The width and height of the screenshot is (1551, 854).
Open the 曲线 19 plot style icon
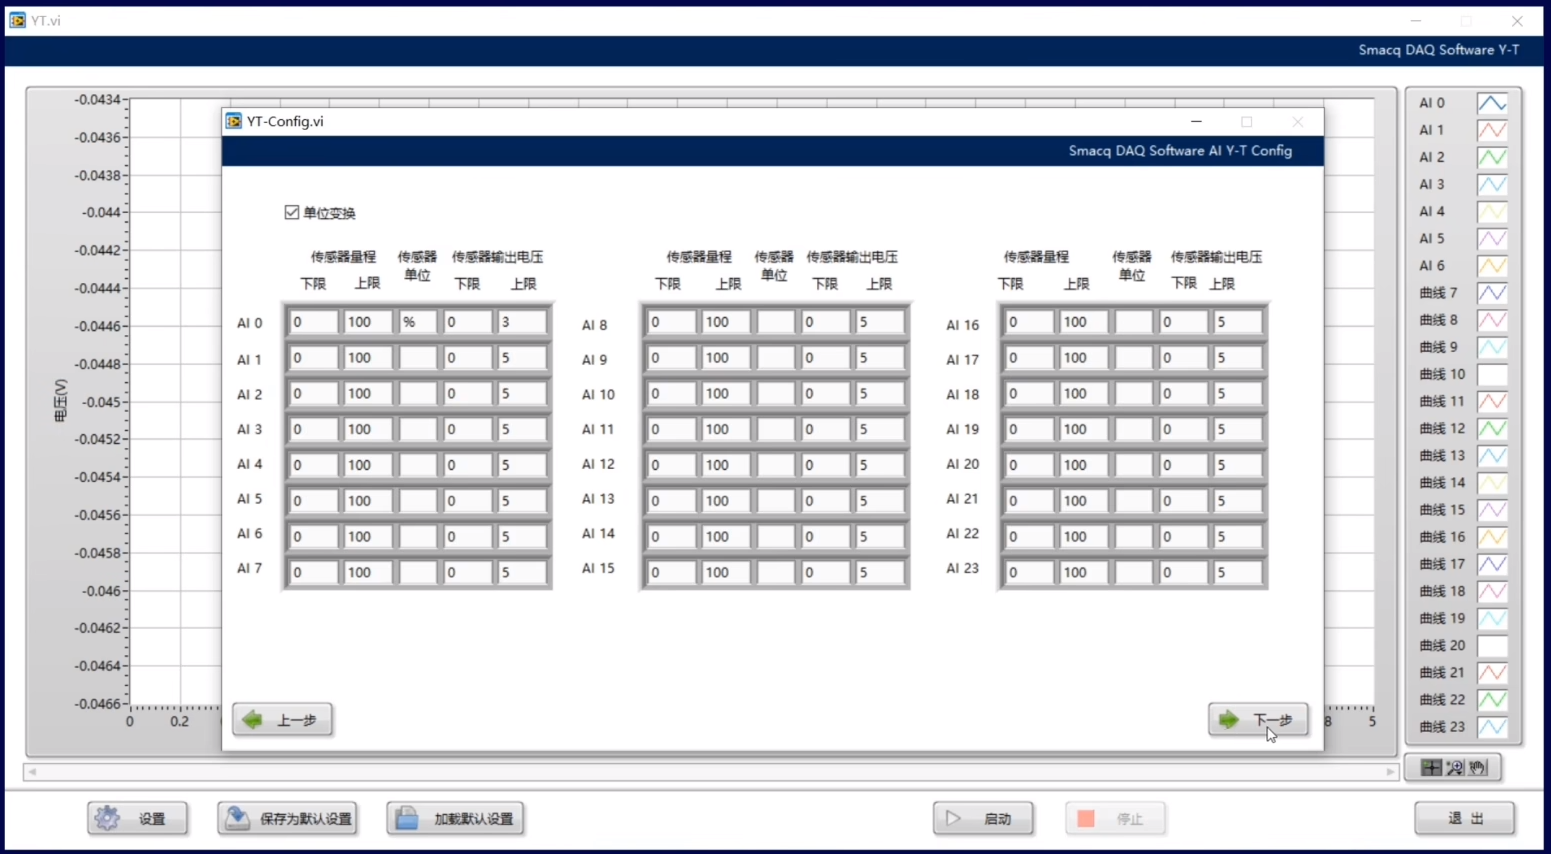point(1492,618)
